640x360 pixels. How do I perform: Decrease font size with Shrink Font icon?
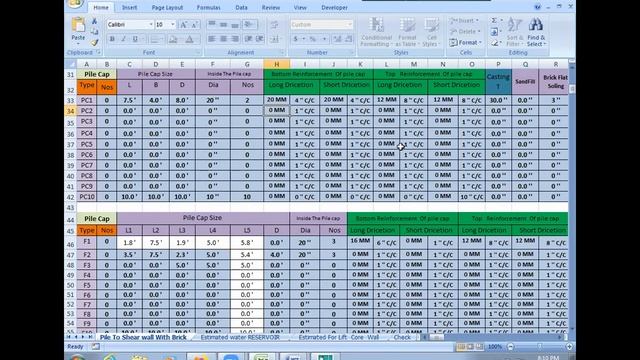click(195, 25)
